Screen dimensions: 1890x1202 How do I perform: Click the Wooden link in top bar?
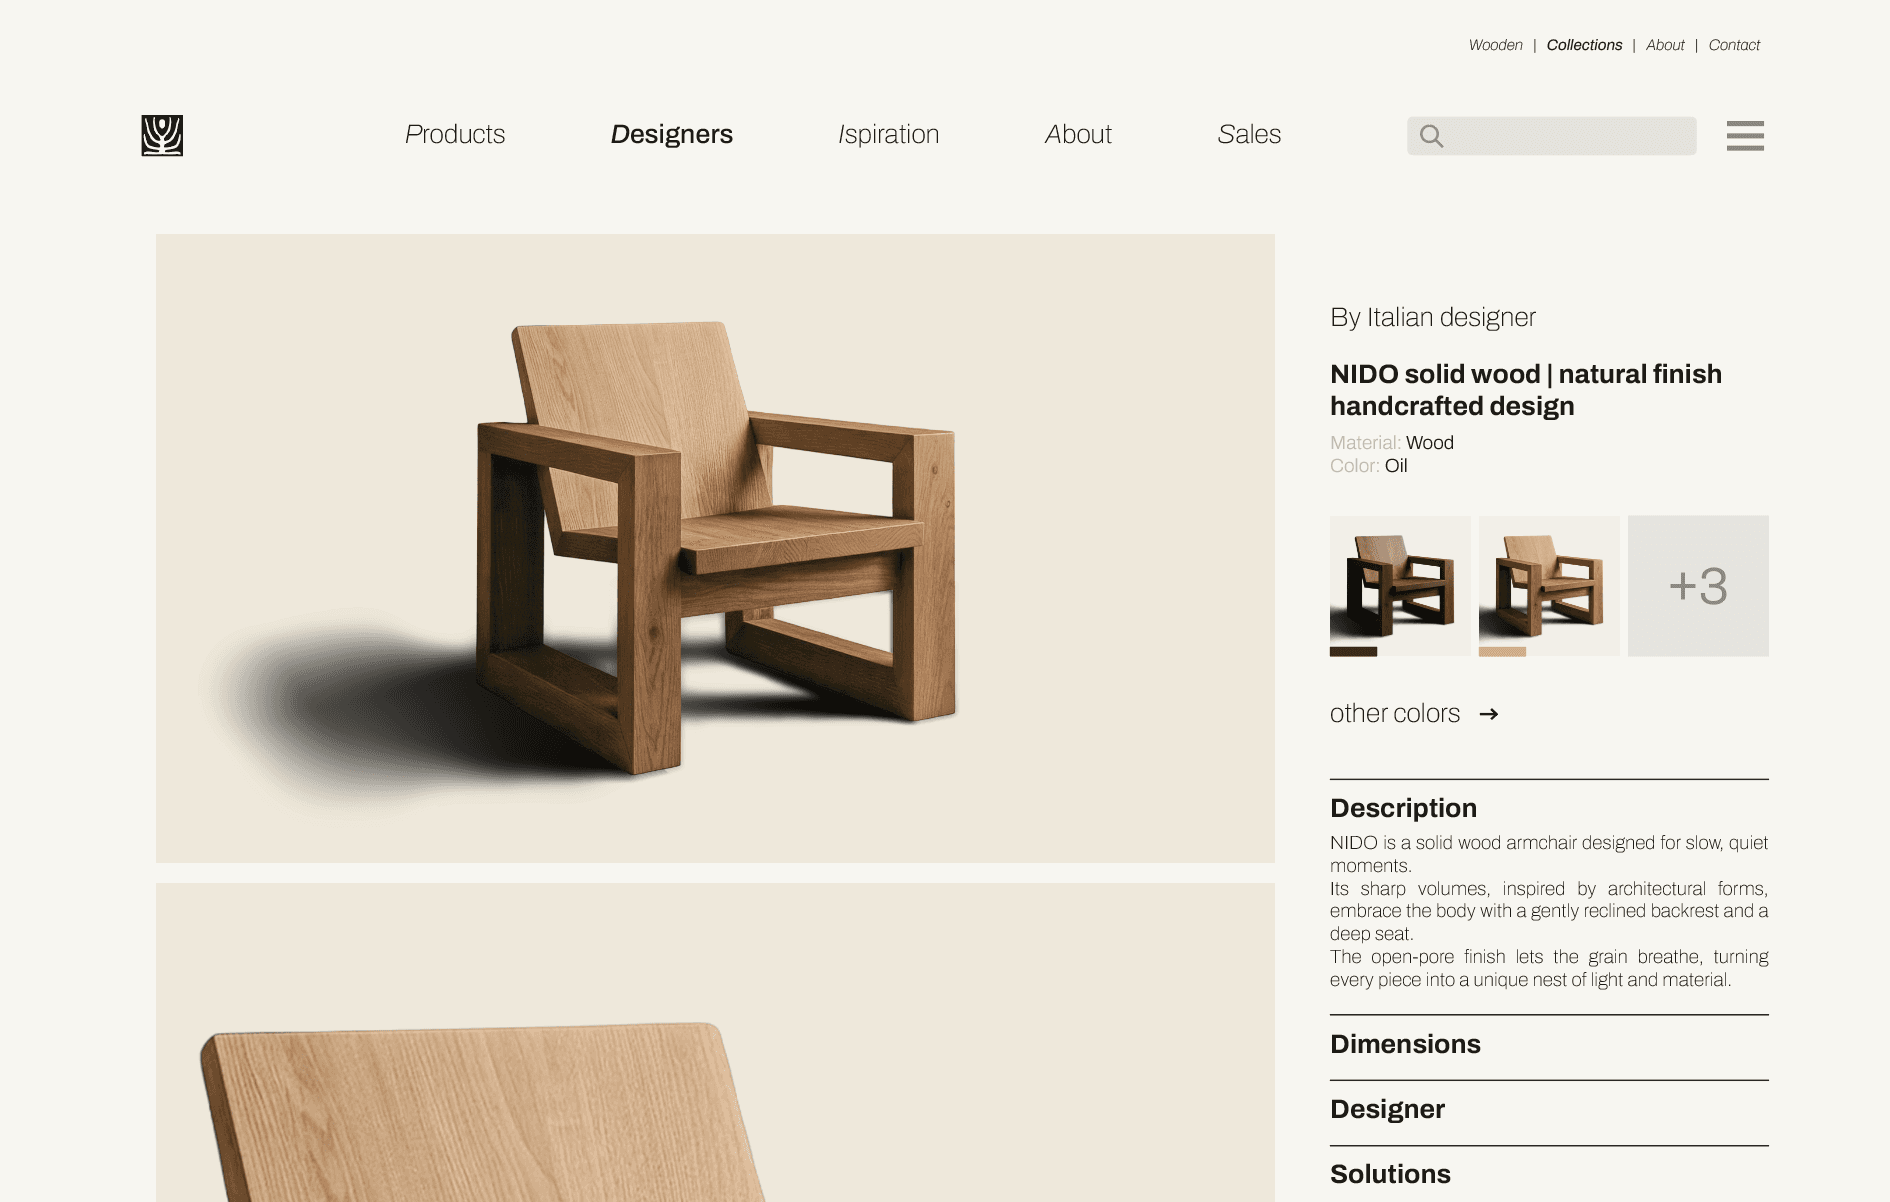1495,45
